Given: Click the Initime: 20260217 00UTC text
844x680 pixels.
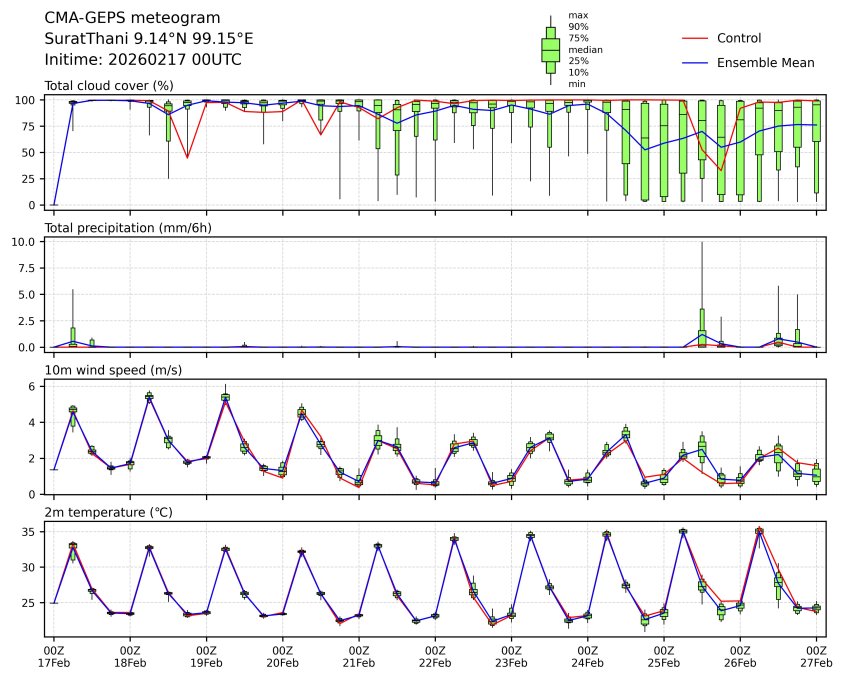Looking at the screenshot, I should (143, 60).
